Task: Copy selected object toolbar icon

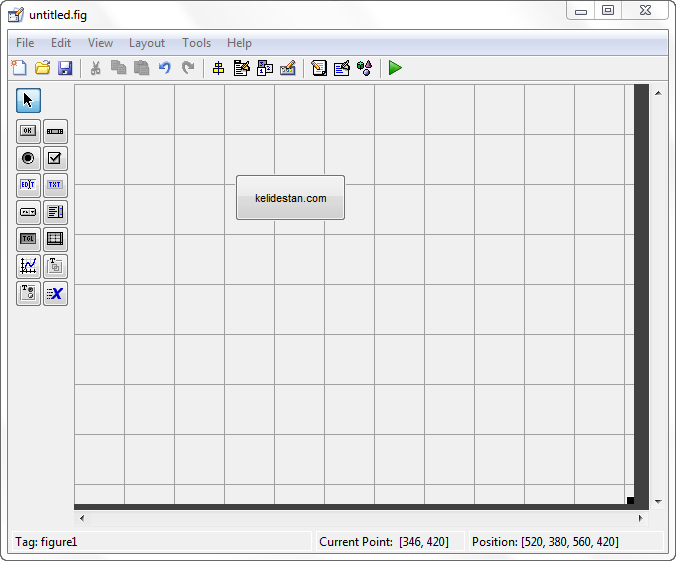Action: pyautogui.click(x=119, y=68)
